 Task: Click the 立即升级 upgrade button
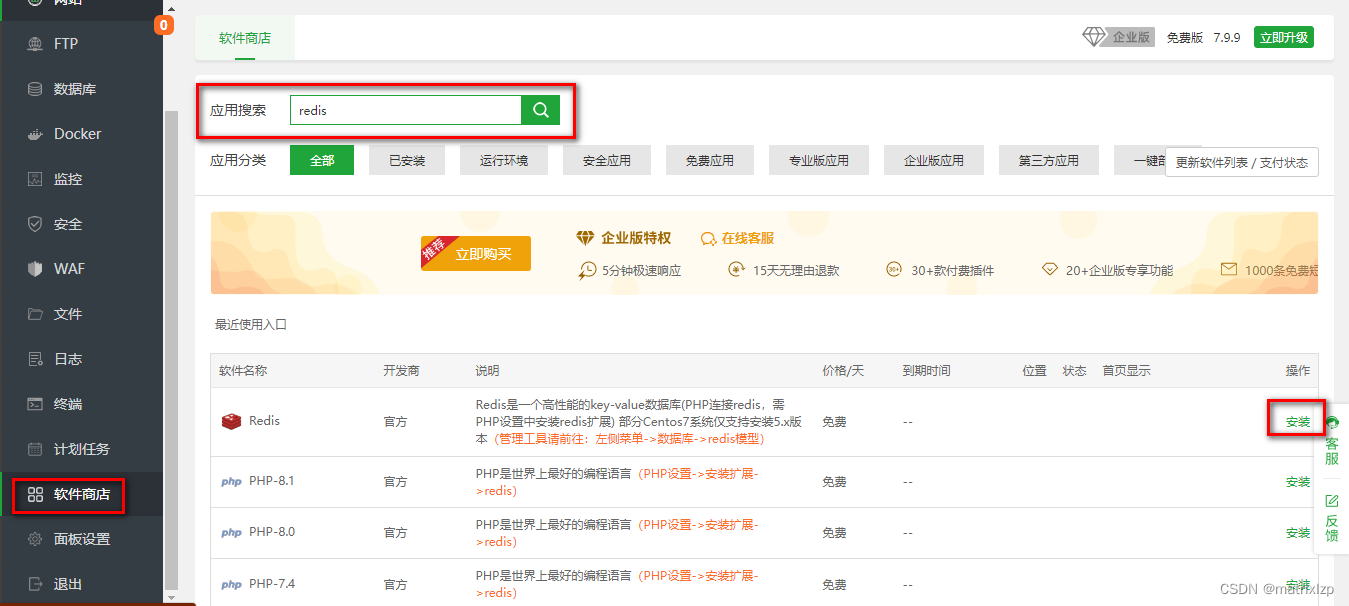[1284, 37]
